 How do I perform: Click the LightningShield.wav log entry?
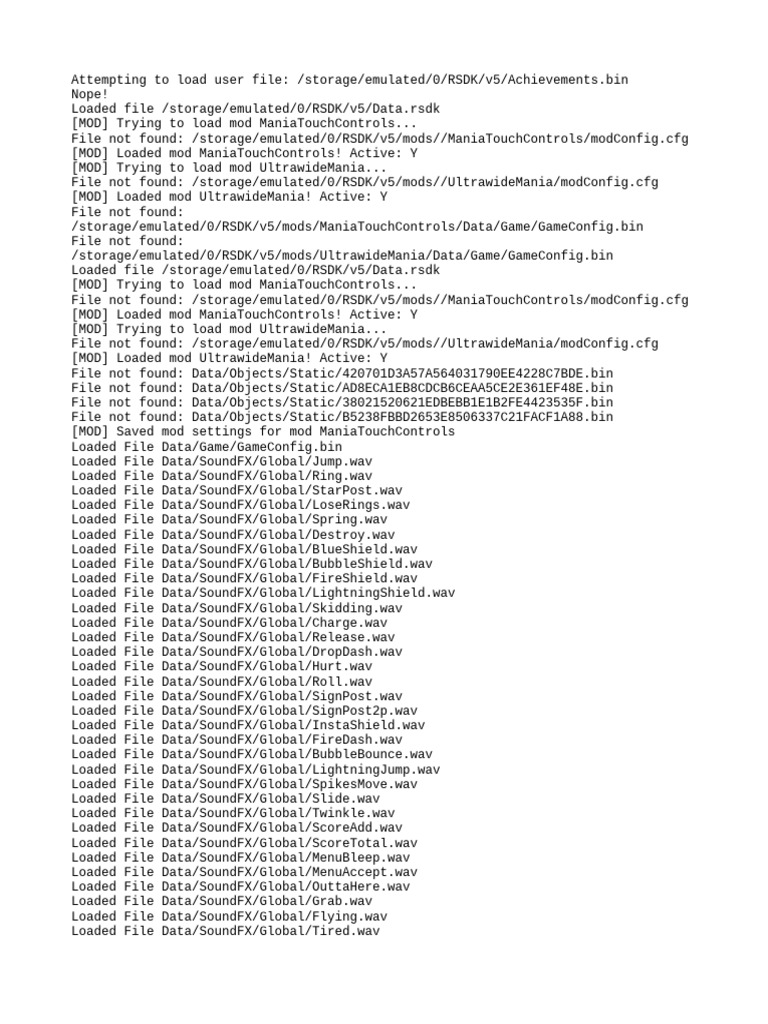click(x=263, y=593)
